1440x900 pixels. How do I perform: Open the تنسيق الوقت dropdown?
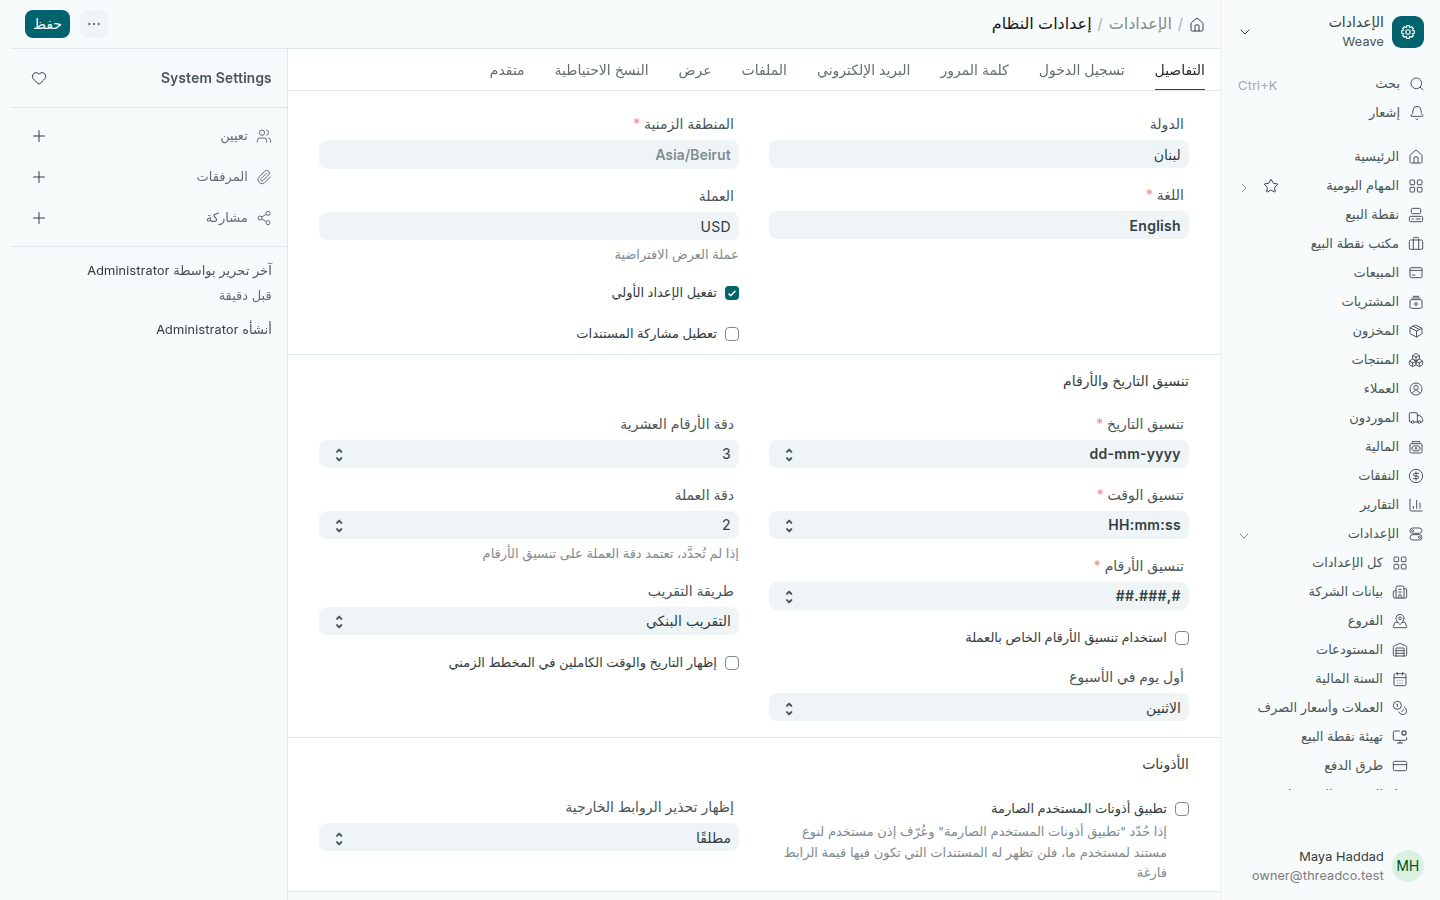[979, 525]
